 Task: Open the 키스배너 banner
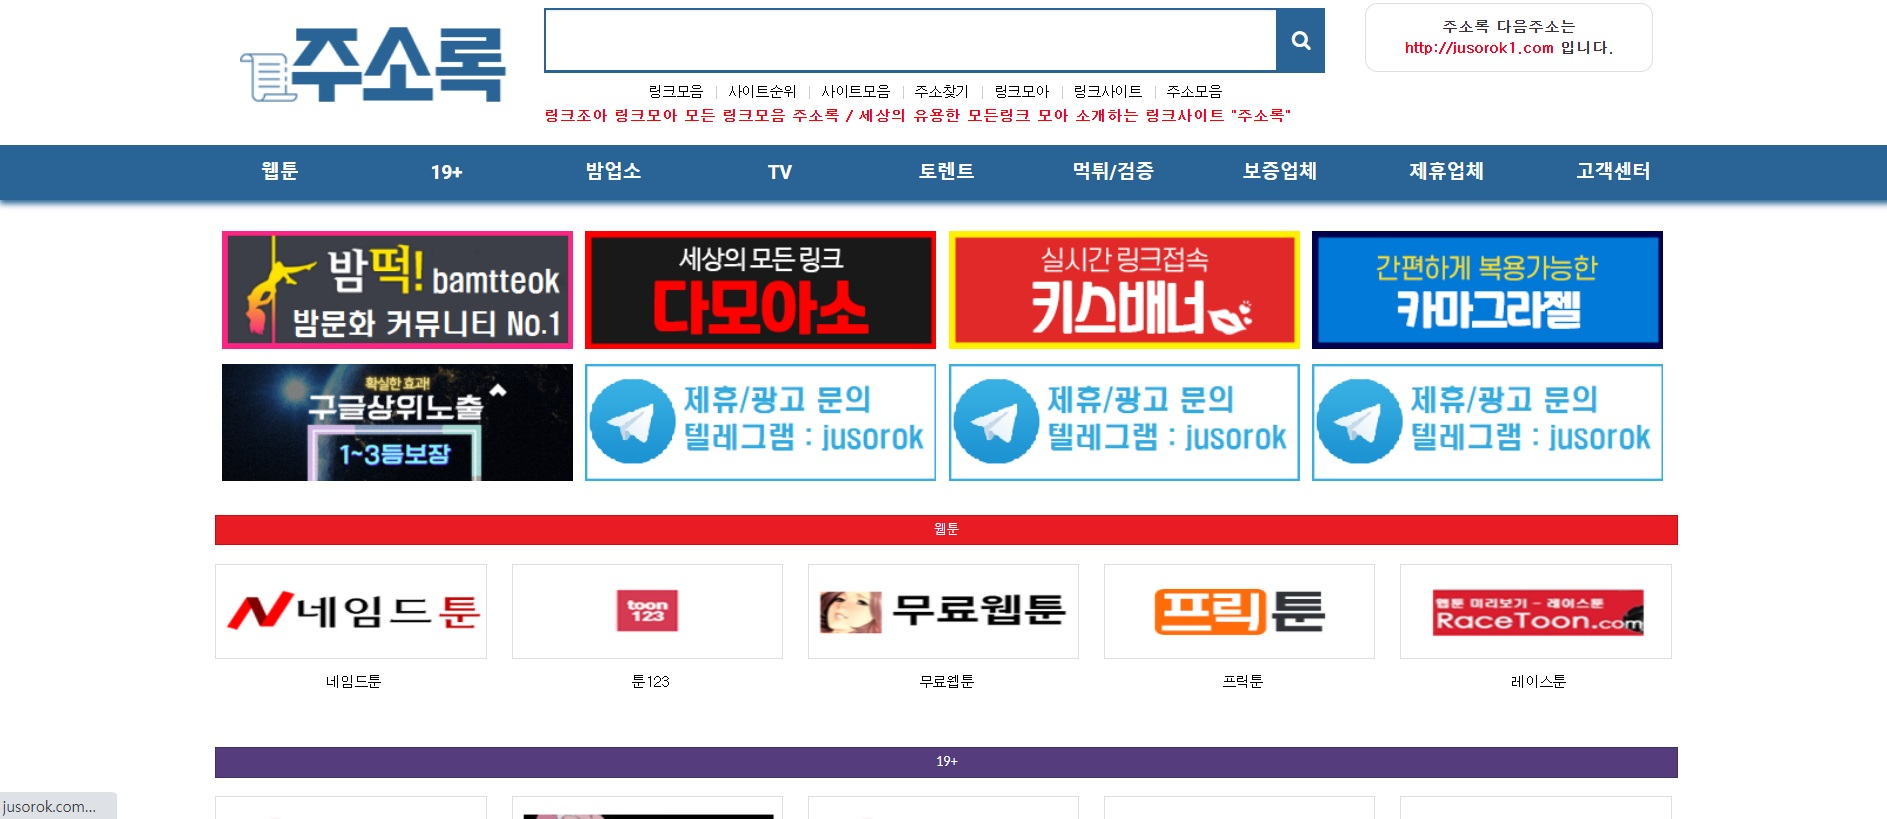(x=1124, y=290)
